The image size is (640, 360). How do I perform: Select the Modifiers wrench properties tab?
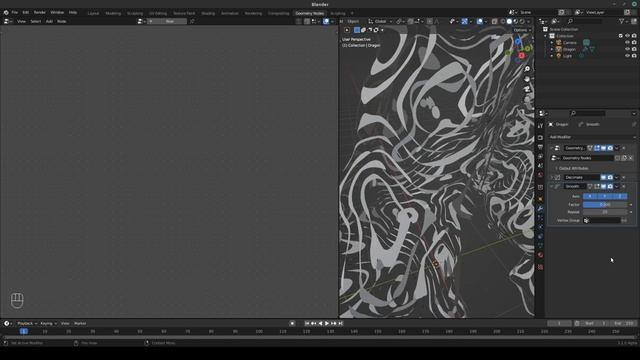coord(540,209)
